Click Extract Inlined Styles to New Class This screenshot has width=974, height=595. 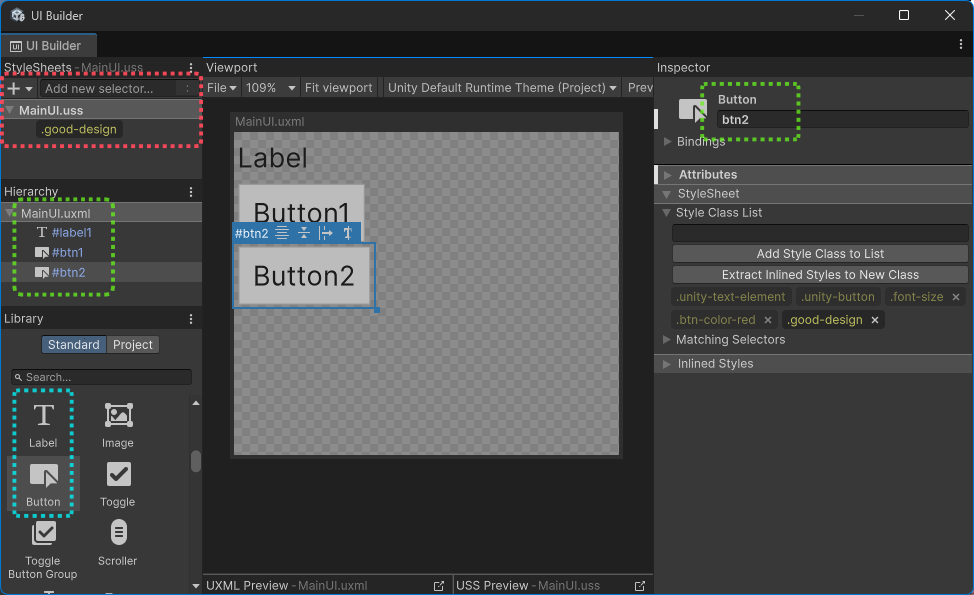point(820,275)
